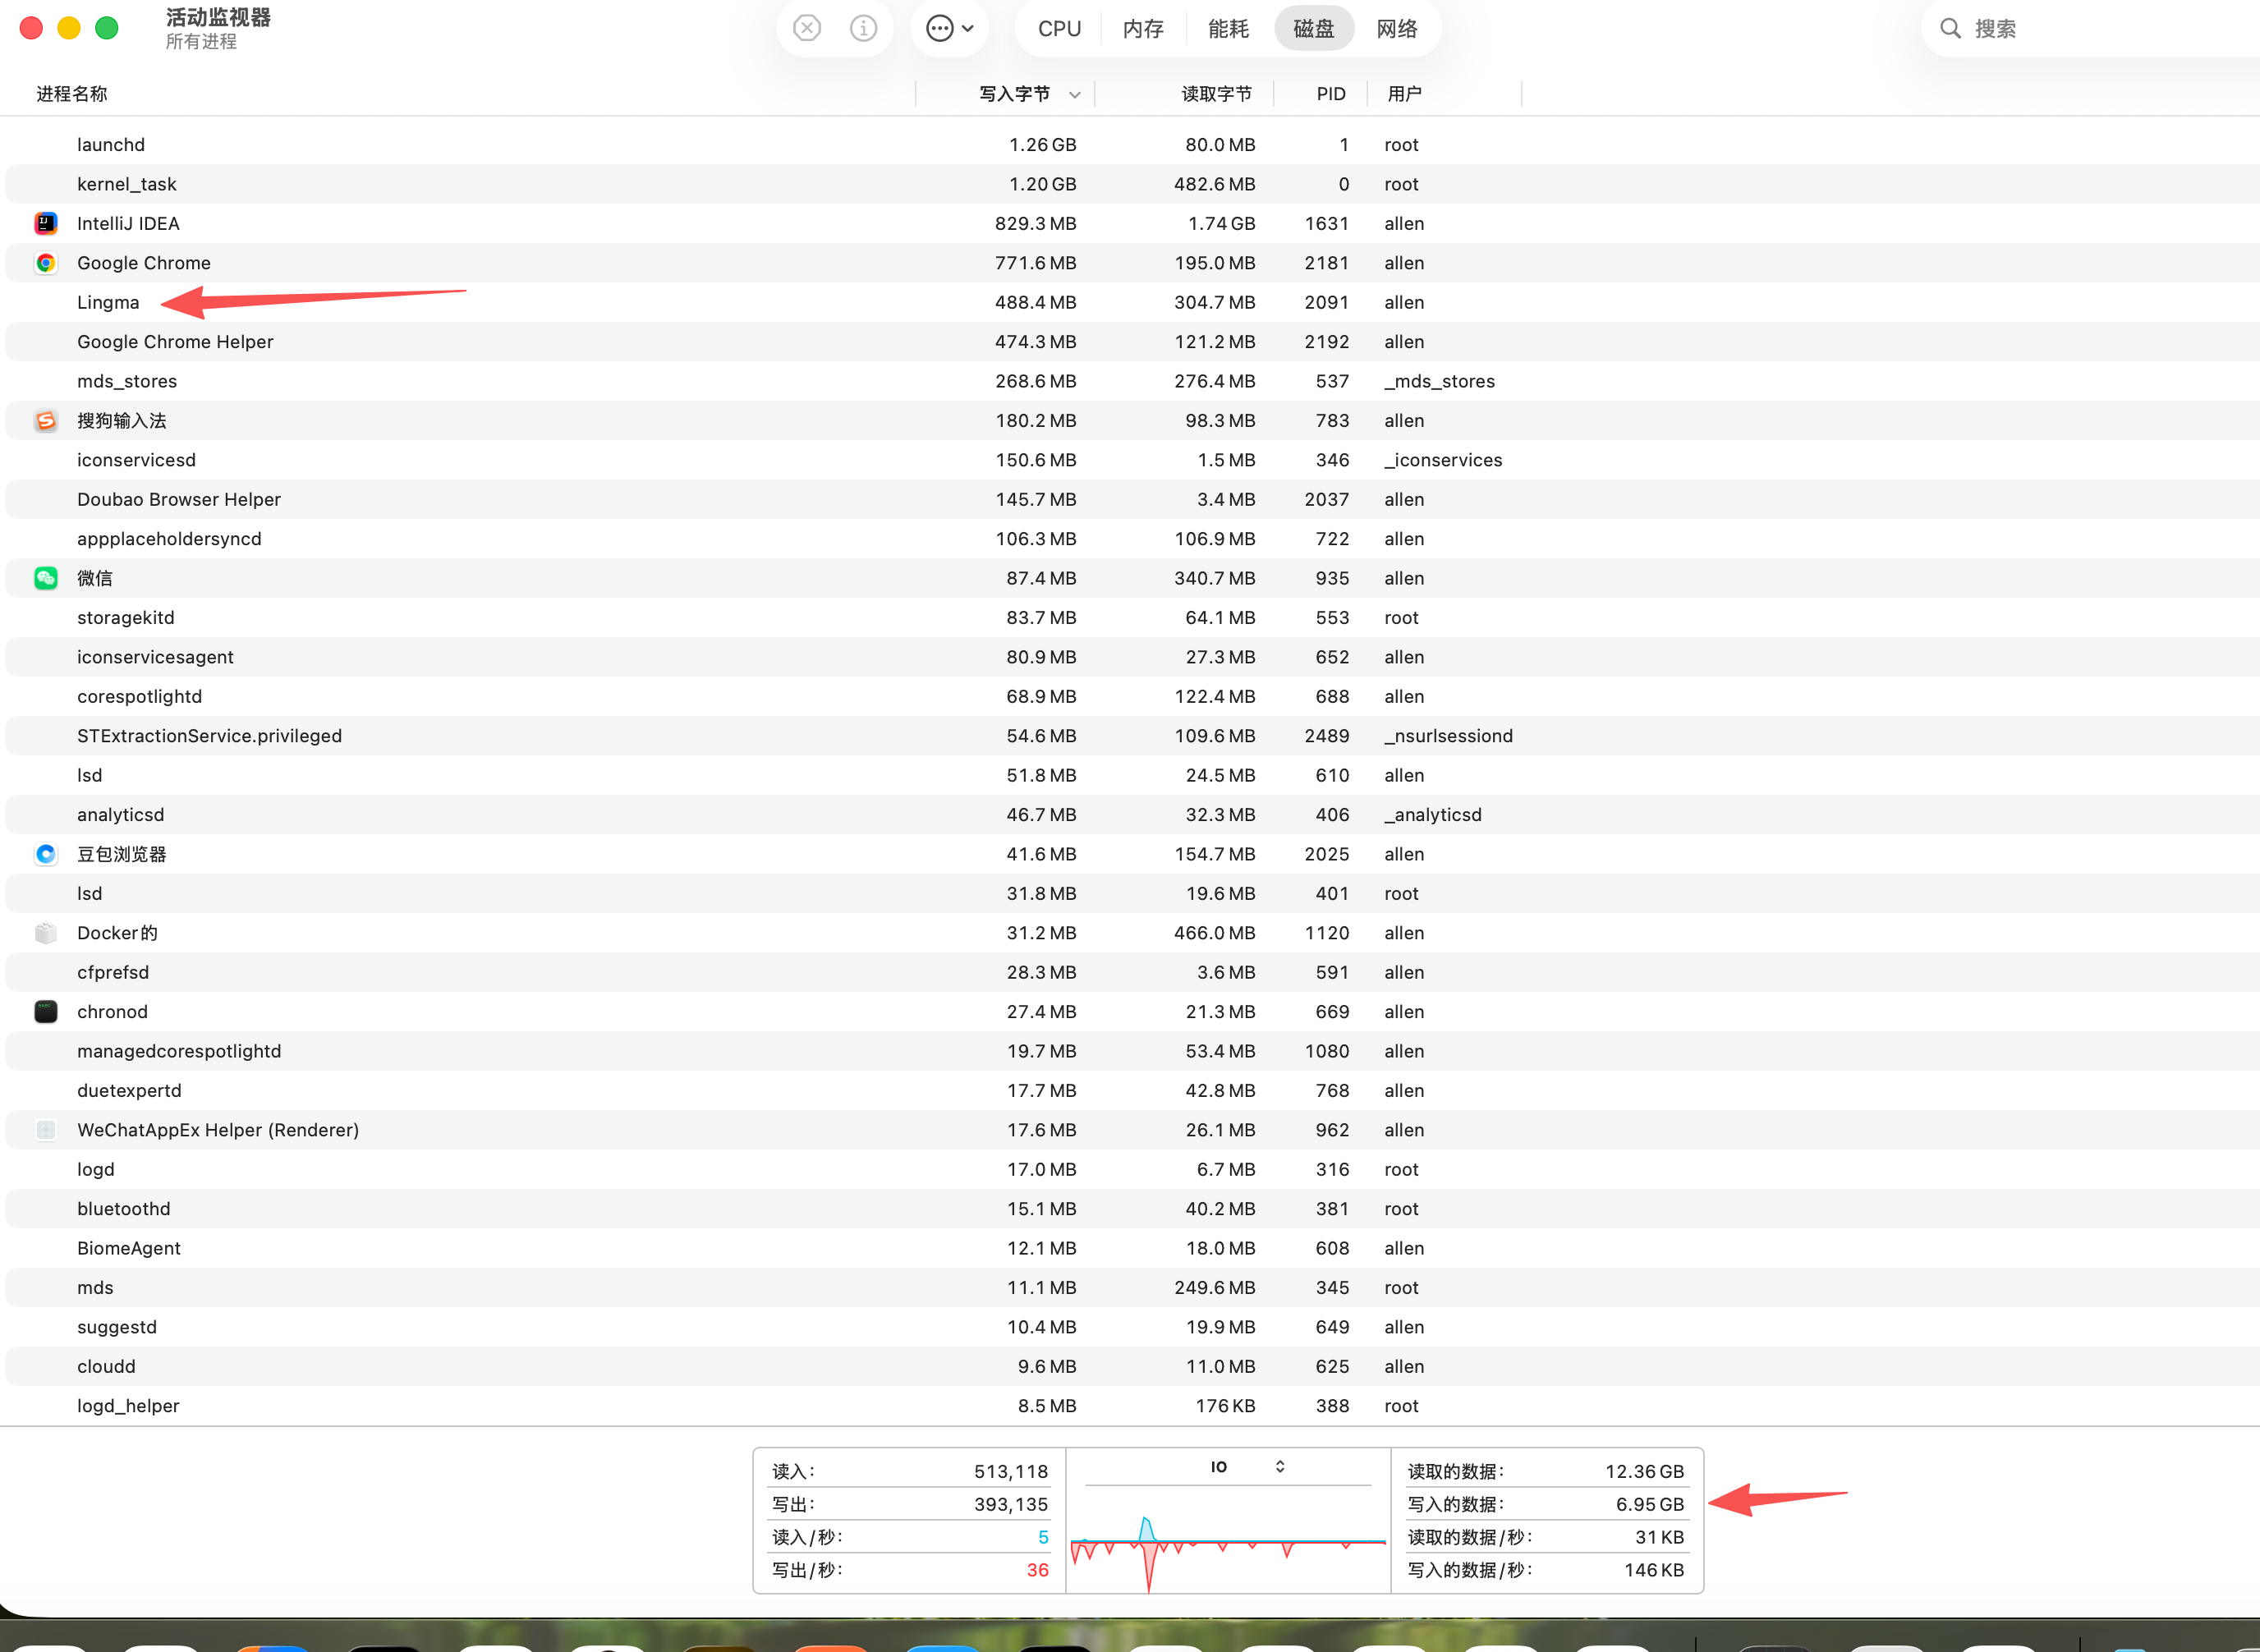Select the Lingma process row
This screenshot has height=1652, width=2260.
coord(108,302)
